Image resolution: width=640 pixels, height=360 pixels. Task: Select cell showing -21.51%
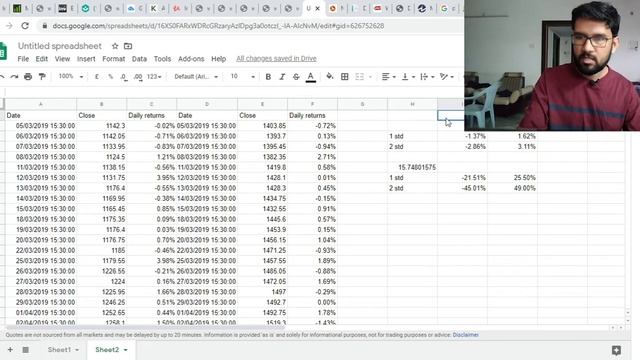pos(462,178)
